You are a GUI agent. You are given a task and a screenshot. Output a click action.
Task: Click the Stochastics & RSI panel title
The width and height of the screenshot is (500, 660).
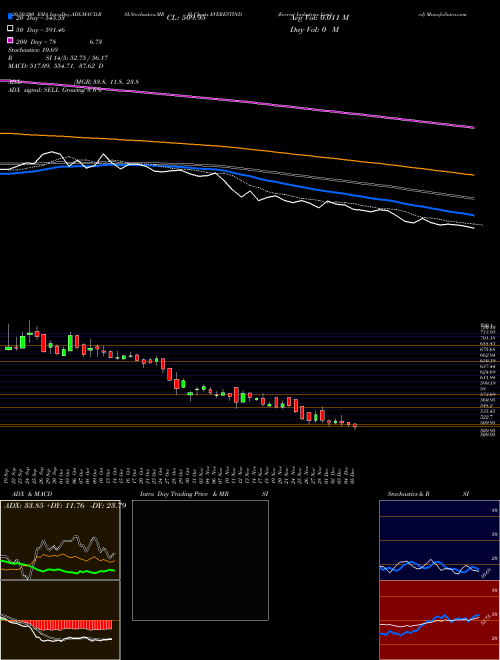[x=428, y=494]
